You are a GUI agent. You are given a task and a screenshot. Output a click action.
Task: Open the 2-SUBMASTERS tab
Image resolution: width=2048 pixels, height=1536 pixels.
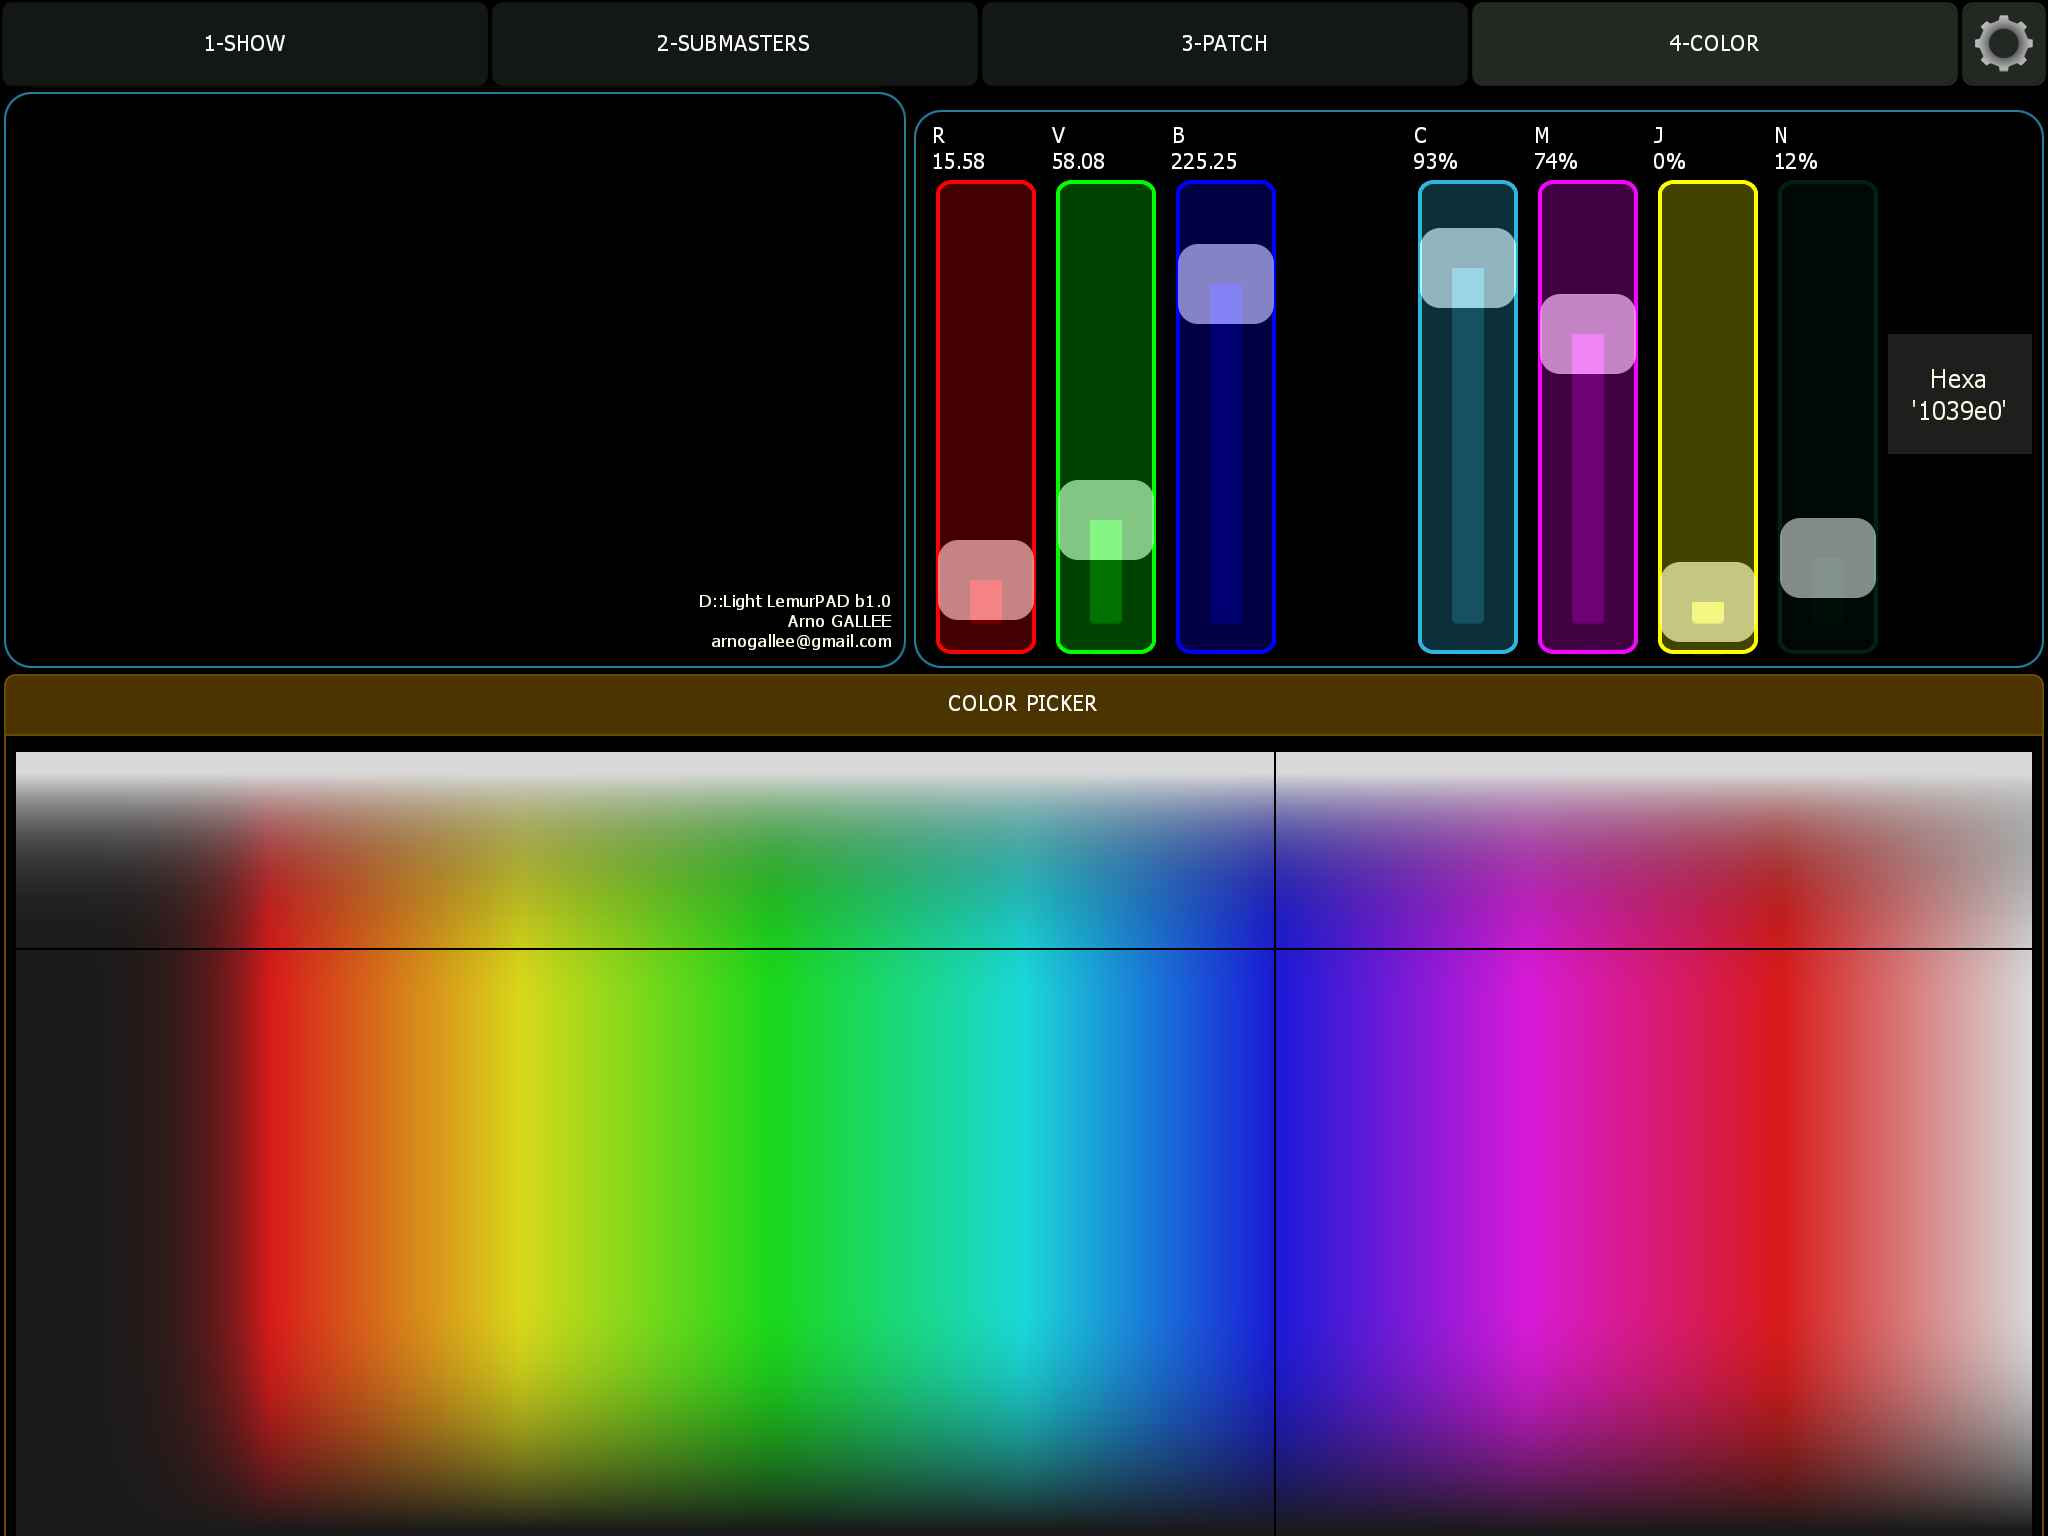[733, 43]
